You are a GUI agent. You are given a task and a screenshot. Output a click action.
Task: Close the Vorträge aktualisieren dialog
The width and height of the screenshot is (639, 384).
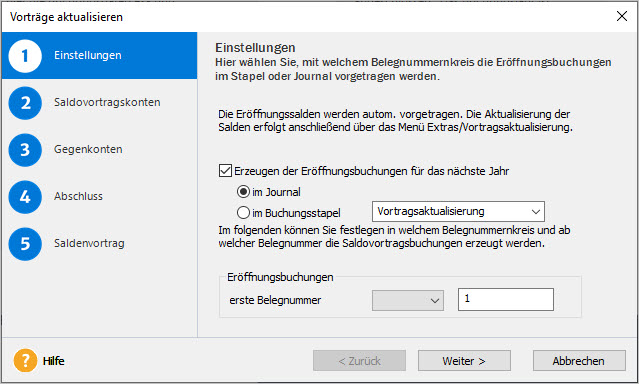coord(622,16)
